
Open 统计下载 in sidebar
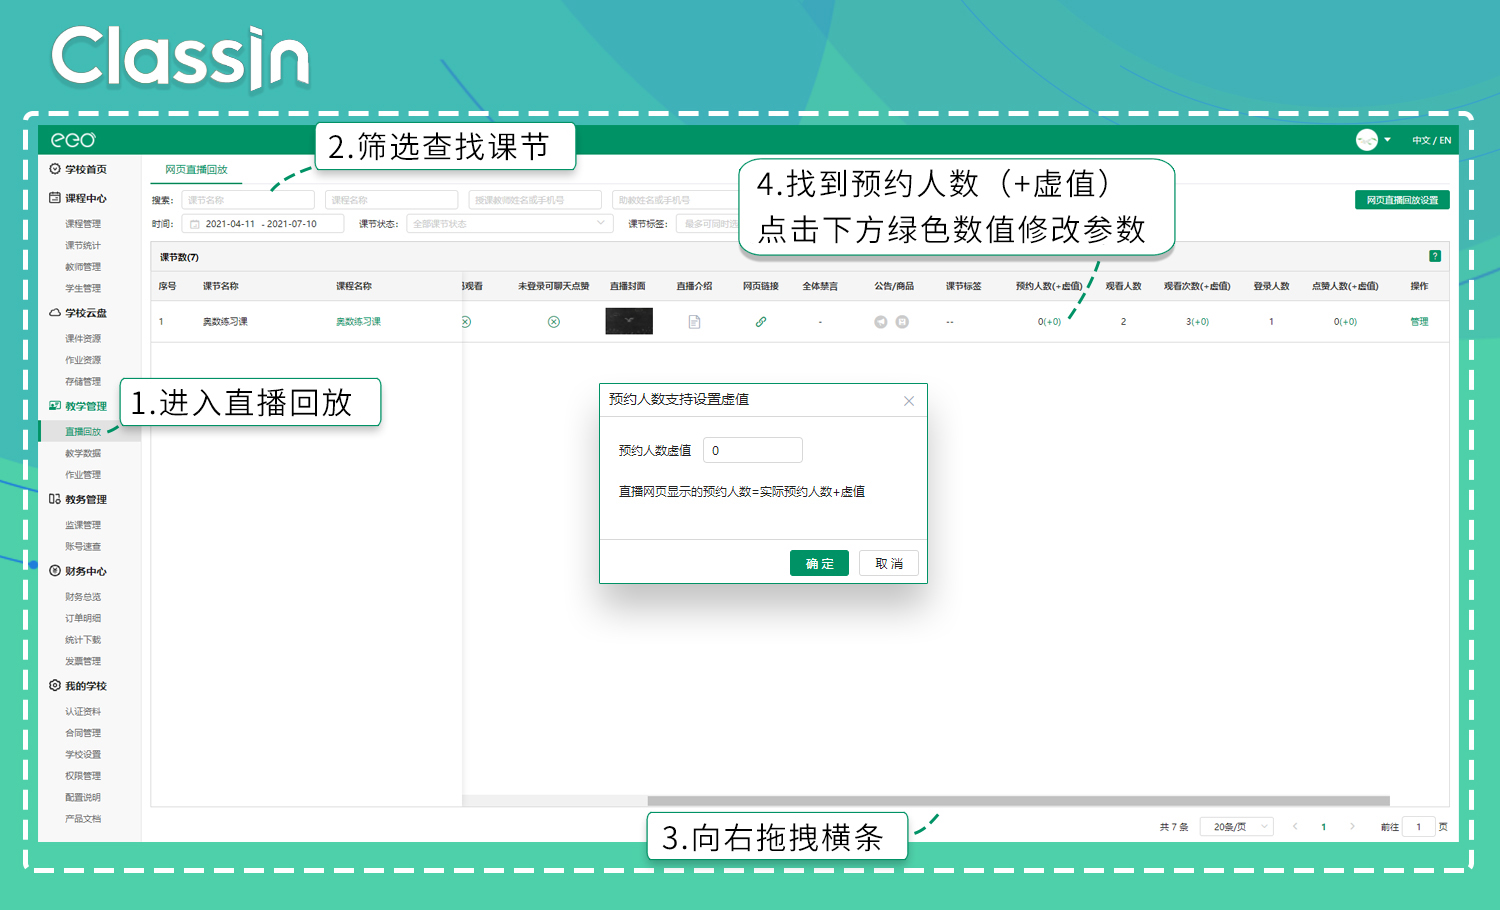click(x=83, y=640)
